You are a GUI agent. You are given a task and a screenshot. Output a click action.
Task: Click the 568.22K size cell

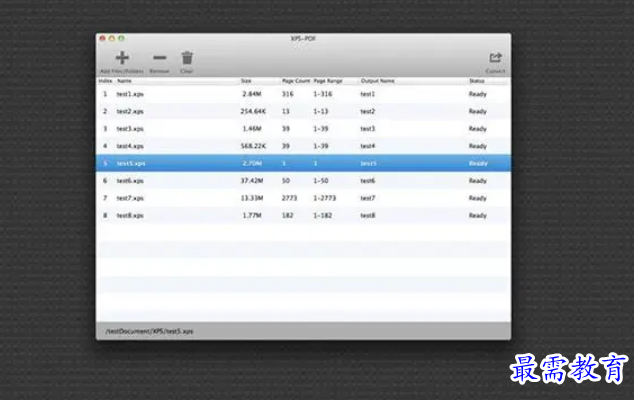pos(253,146)
